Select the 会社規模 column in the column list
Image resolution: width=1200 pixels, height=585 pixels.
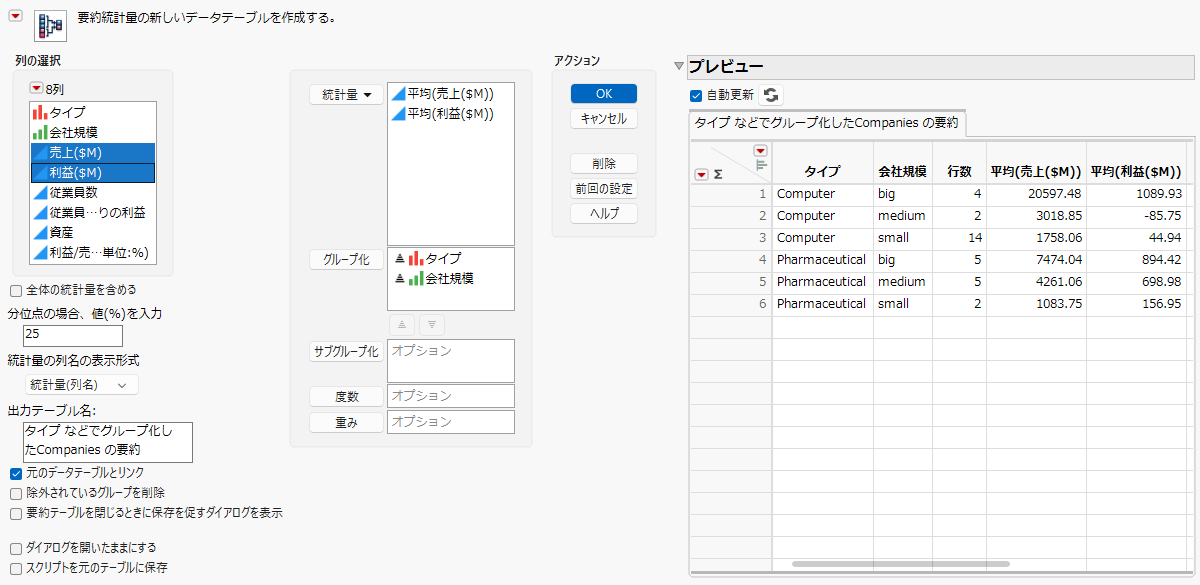click(x=93, y=132)
